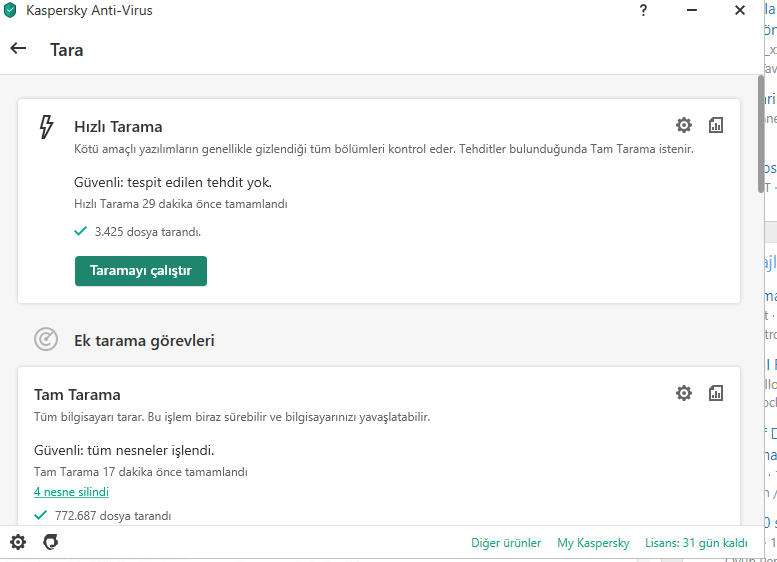Screen dimensions: 777x562
Task: Click 'Tam Tarama 17 dakika önce tamamlandı' text
Action: (141, 472)
